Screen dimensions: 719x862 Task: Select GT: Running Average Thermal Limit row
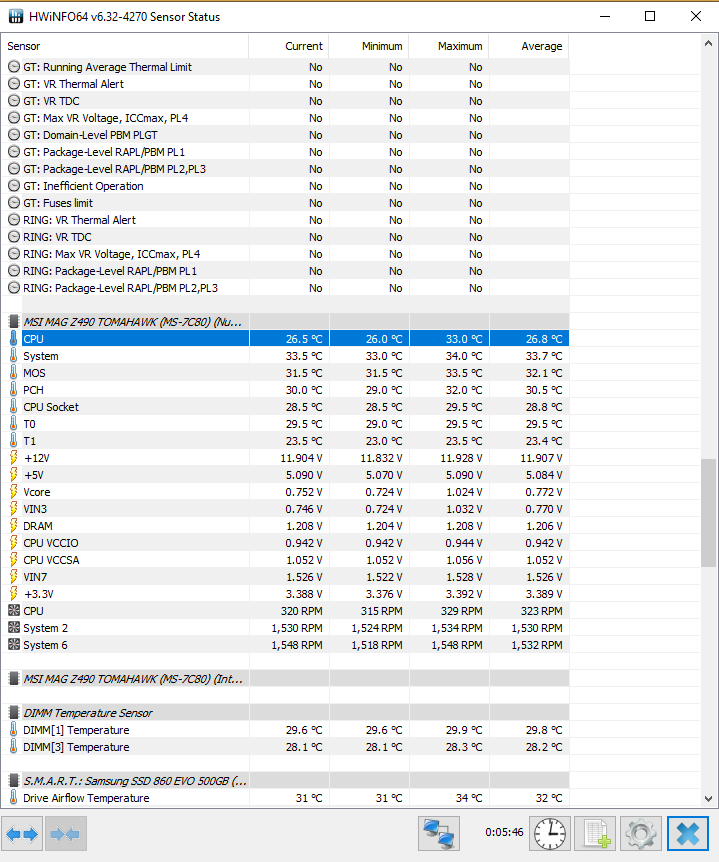pos(285,67)
